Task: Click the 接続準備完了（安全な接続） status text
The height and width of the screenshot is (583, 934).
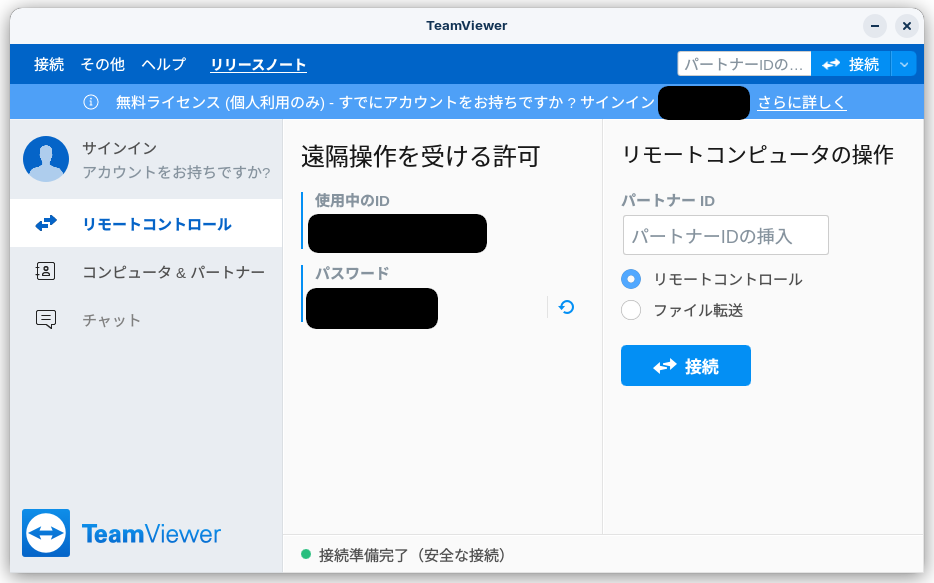Action: tap(412, 555)
